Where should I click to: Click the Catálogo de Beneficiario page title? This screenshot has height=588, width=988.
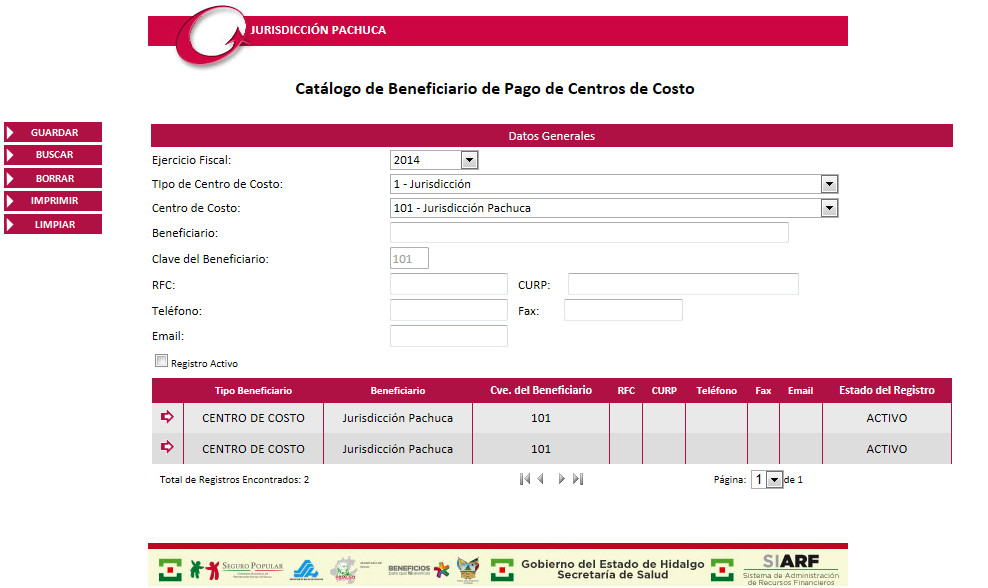tap(495, 88)
